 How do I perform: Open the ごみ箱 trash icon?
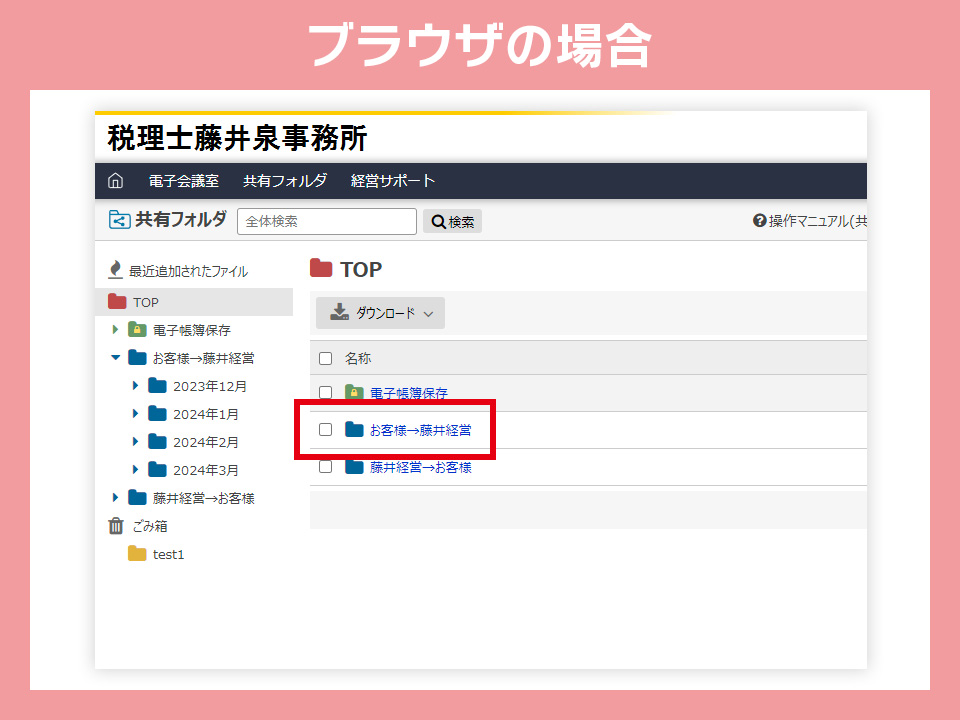(116, 526)
